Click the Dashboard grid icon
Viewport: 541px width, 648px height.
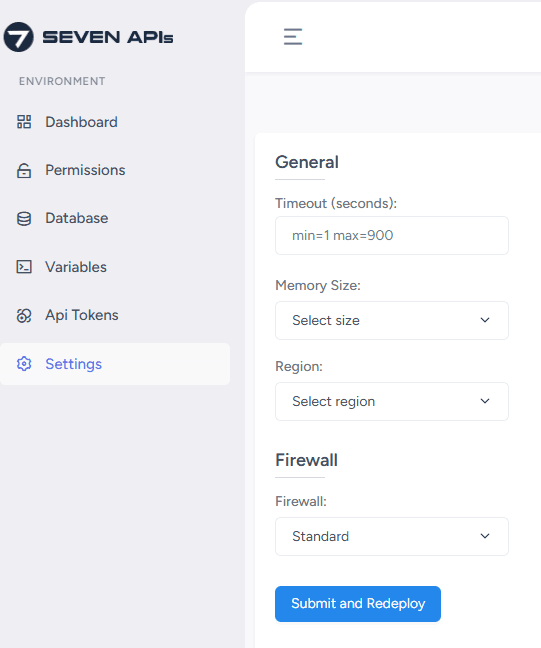click(x=24, y=122)
